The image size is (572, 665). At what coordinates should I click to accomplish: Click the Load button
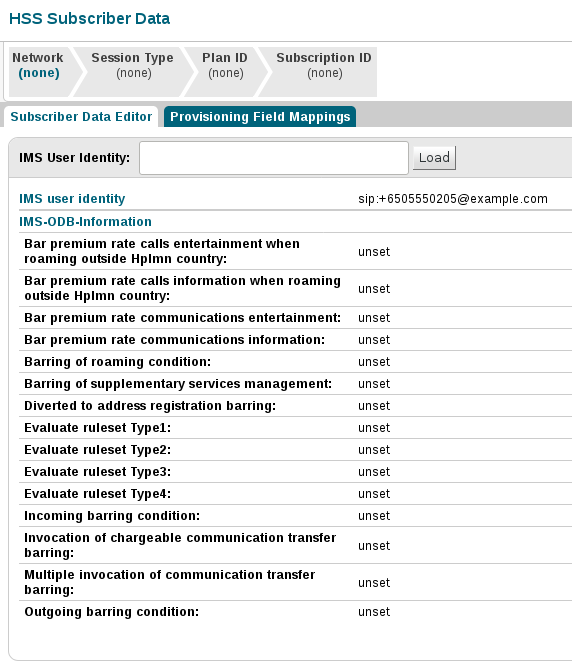pos(434,158)
